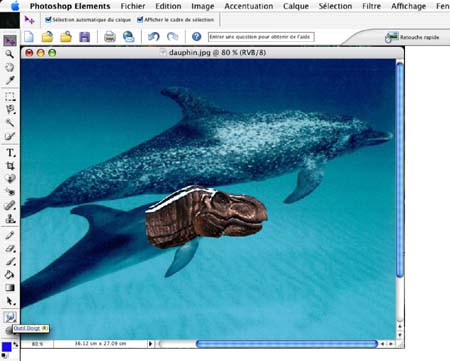Select the Crop tool
The width and height of the screenshot is (450, 361).
[10, 166]
